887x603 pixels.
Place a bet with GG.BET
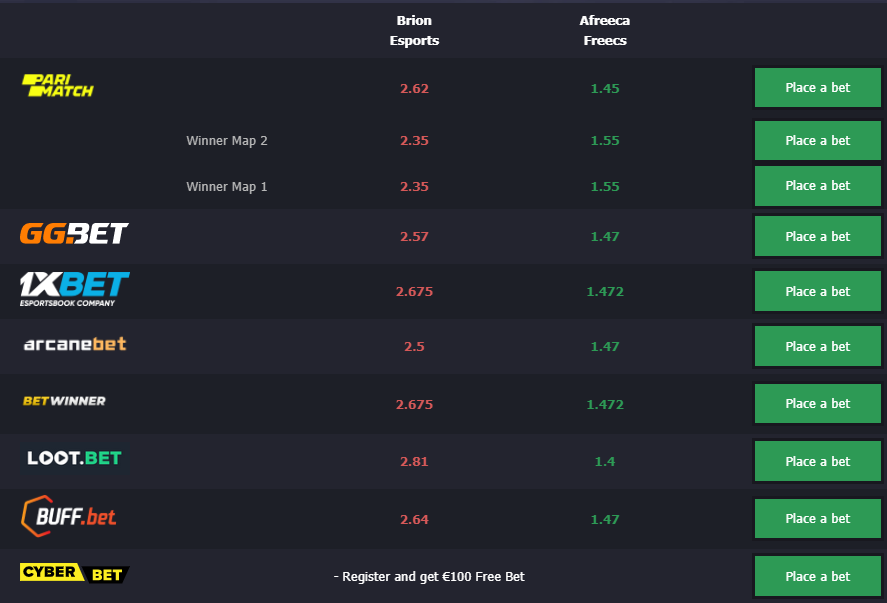tap(817, 236)
